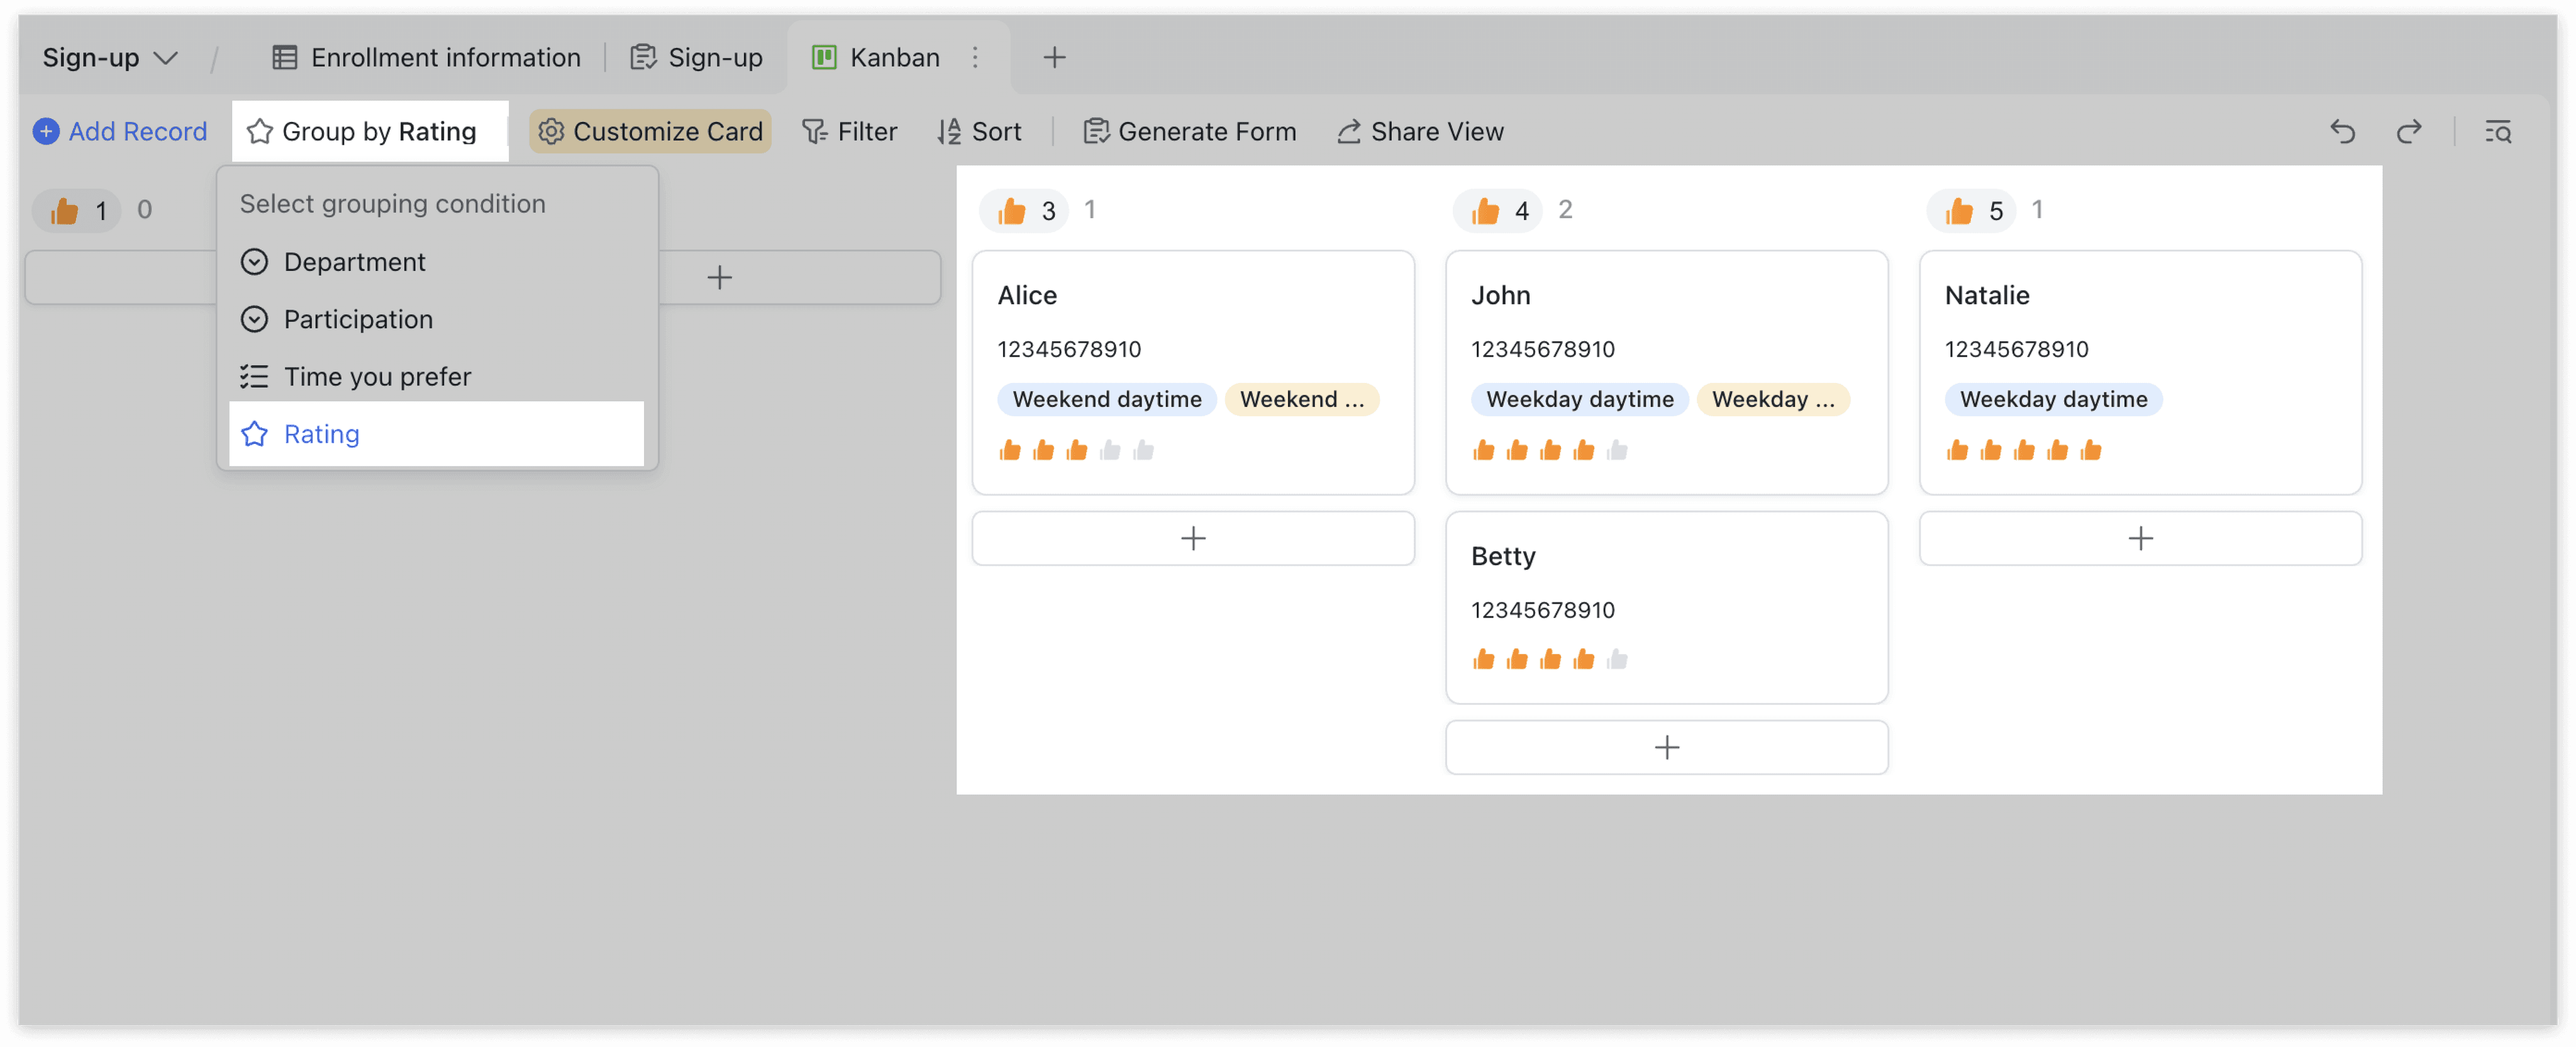The image size is (2576, 1047).
Task: Click the three-dot menu on Kanban tab
Action: point(975,57)
